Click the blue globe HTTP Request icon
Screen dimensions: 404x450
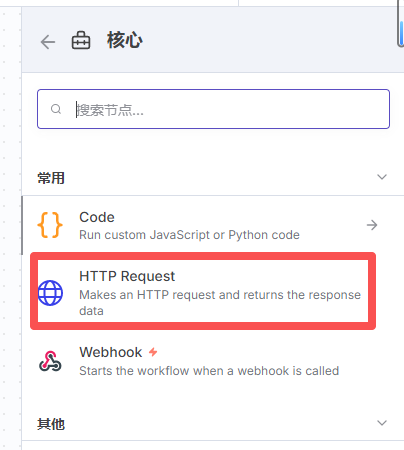click(x=50, y=293)
